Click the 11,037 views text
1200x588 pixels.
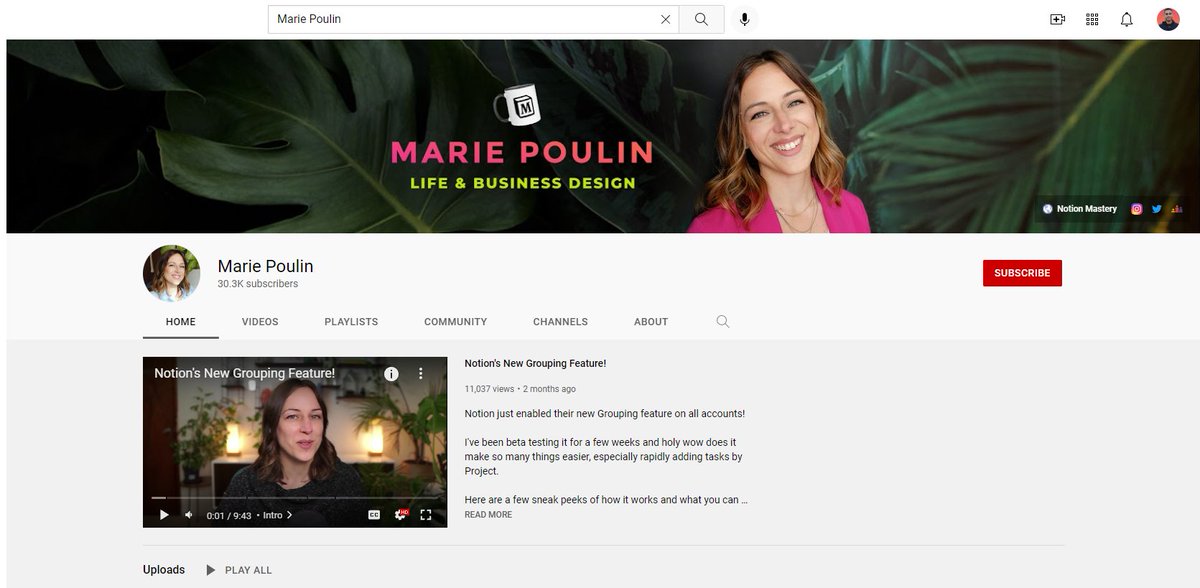point(489,389)
